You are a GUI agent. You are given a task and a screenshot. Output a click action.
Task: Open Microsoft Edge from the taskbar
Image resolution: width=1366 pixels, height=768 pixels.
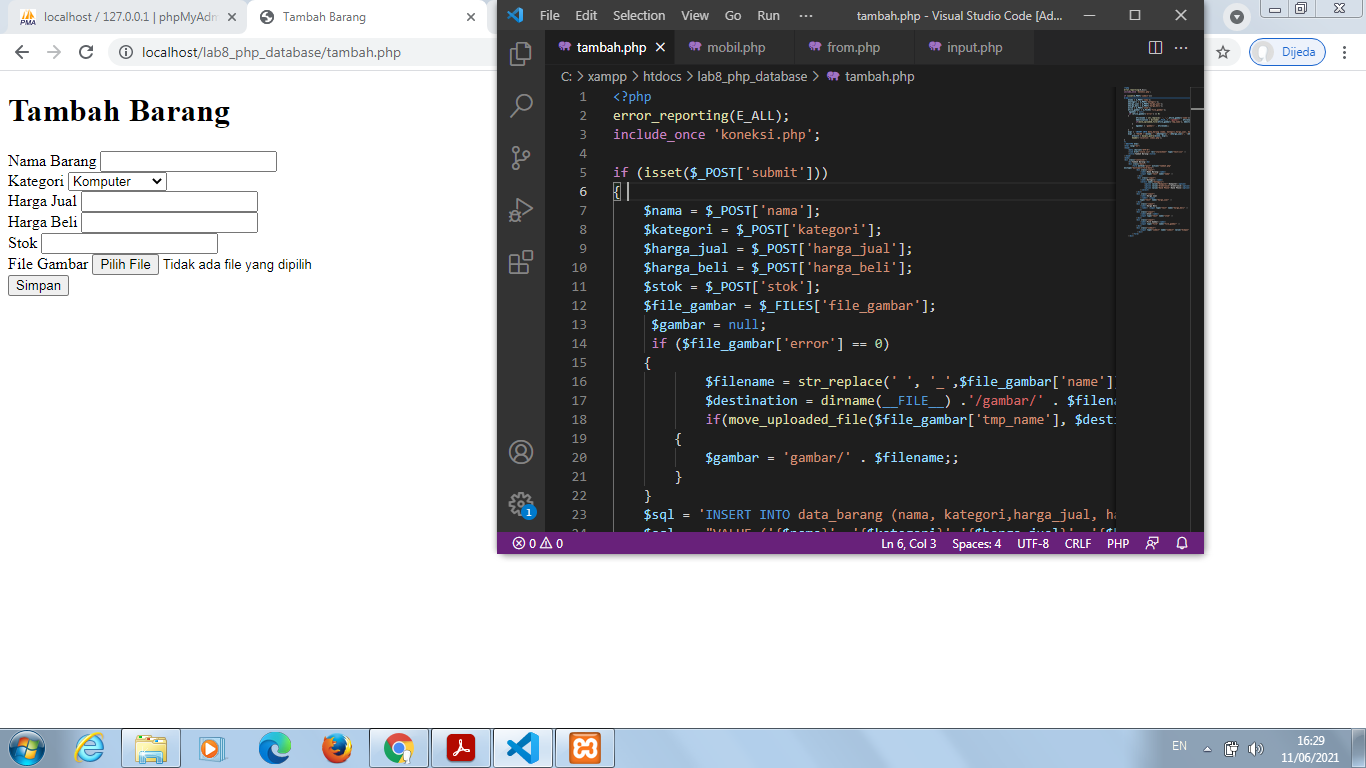click(x=275, y=748)
